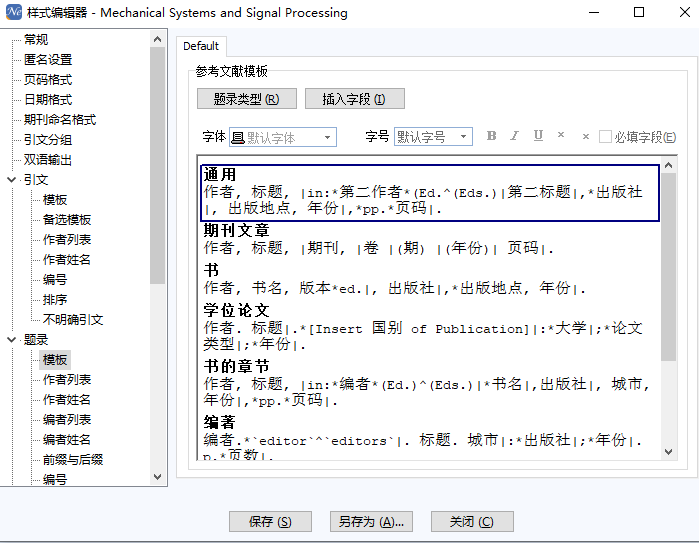The image size is (699, 543).
Task: Open the 字号 font size dropdown
Action: 432,137
